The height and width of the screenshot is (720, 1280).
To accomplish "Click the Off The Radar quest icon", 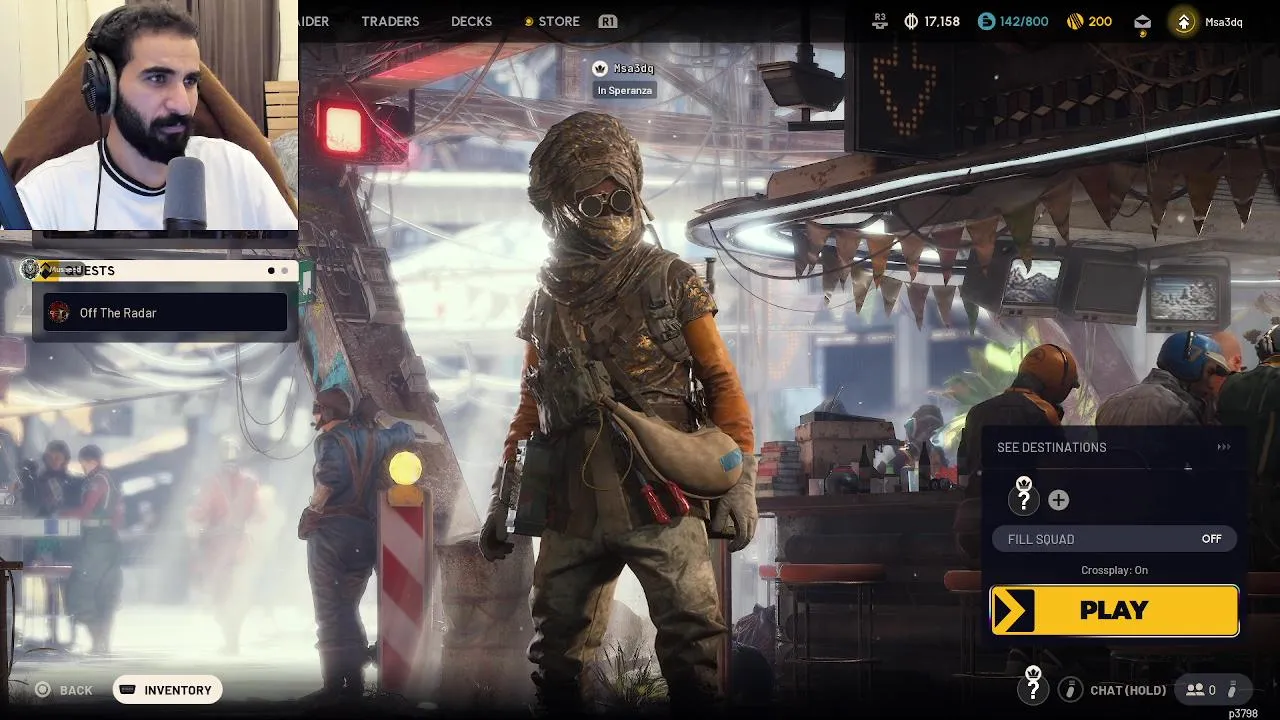I will [60, 313].
